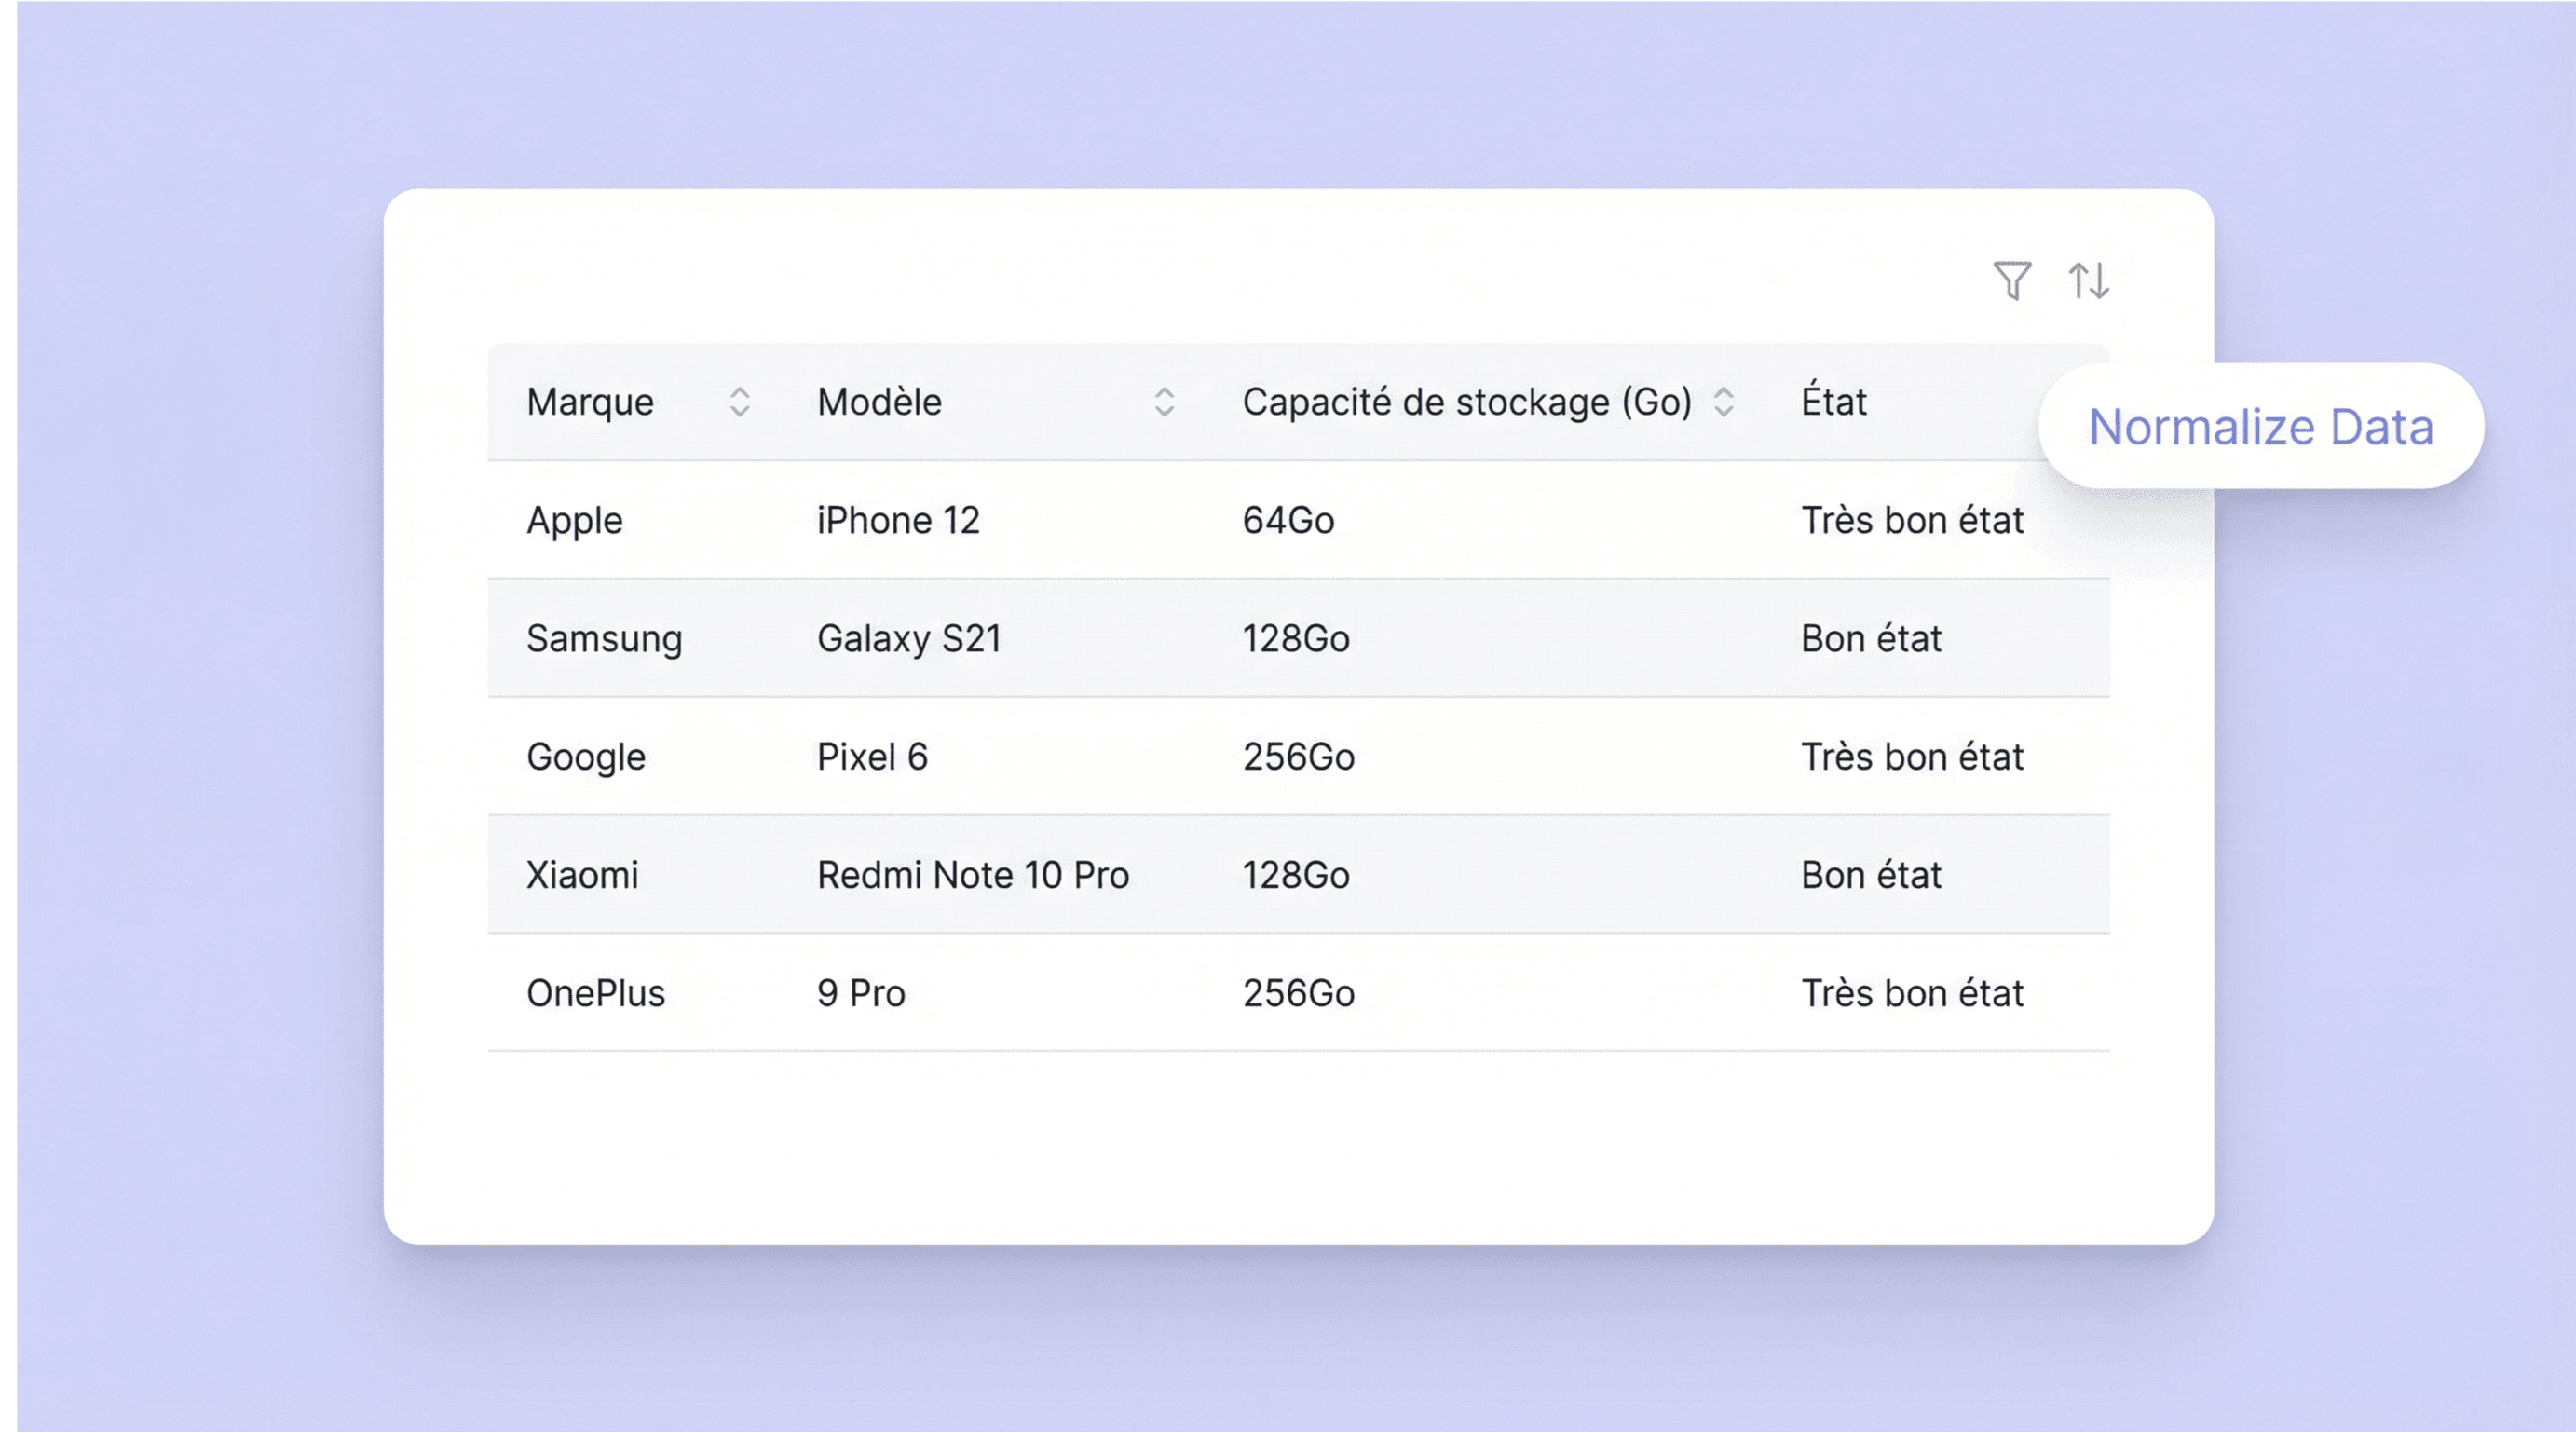The image size is (2576, 1433).
Task: Toggle sort on Modèle column
Action: click(x=1164, y=402)
